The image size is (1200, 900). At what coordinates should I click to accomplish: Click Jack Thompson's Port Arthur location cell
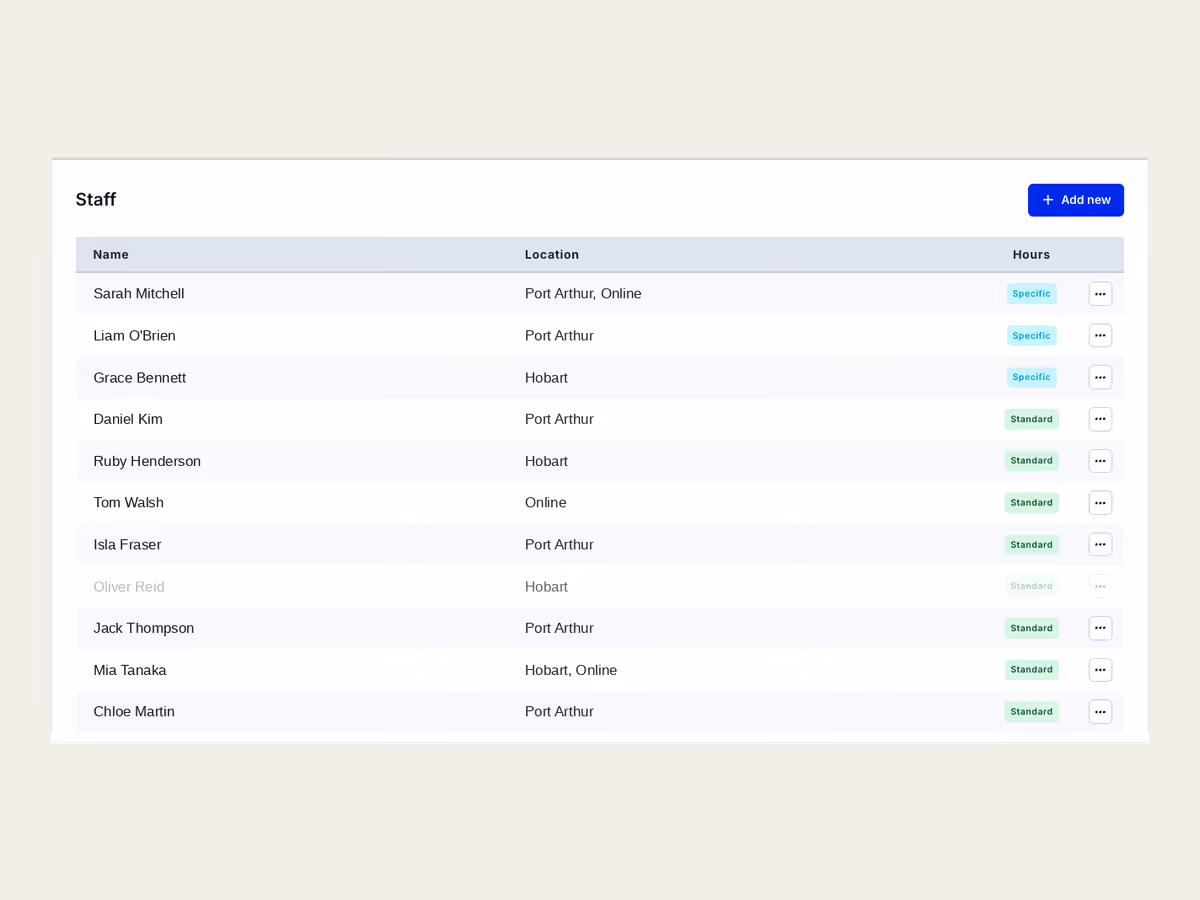559,628
